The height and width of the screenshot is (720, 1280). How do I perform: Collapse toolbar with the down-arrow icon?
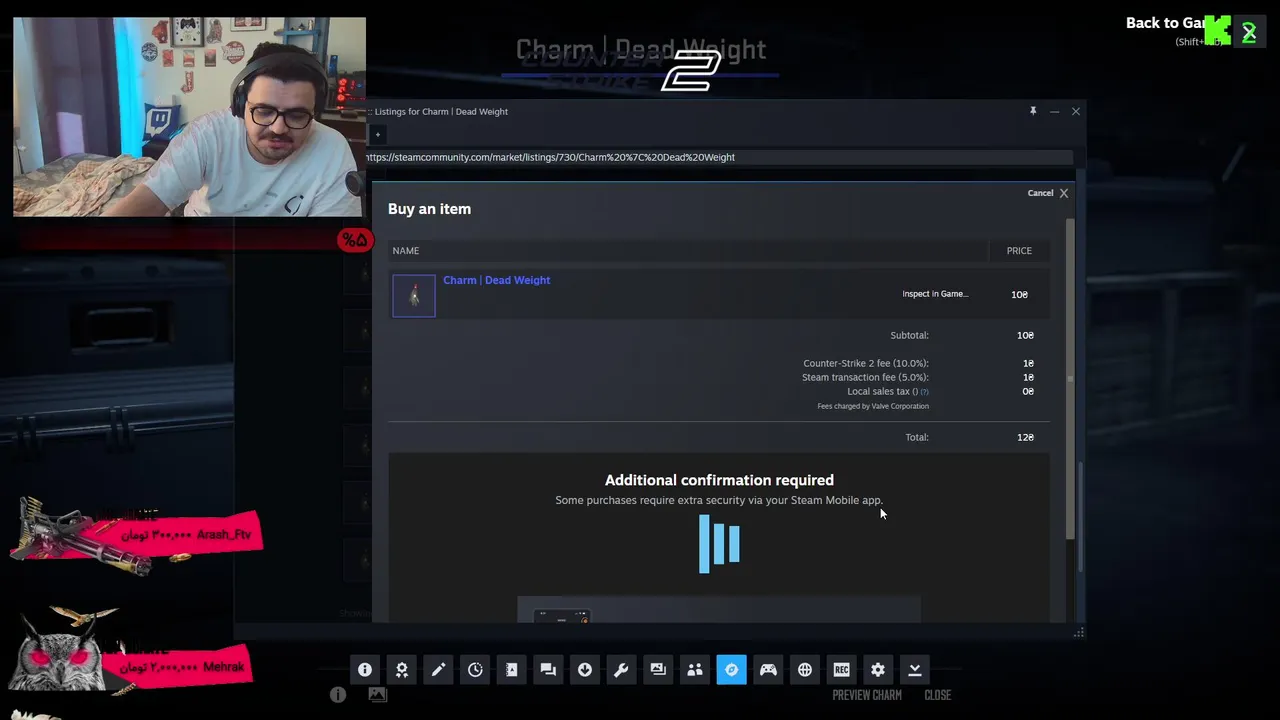click(914, 670)
